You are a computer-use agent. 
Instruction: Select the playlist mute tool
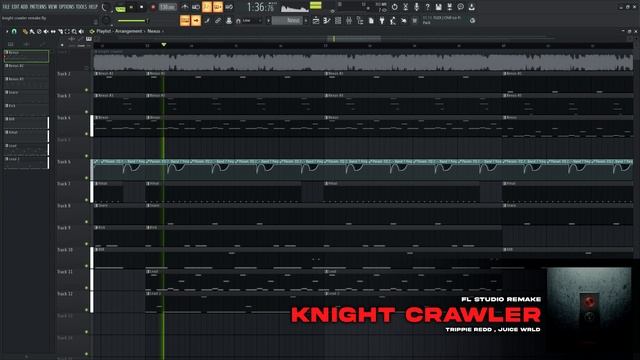pos(46,31)
